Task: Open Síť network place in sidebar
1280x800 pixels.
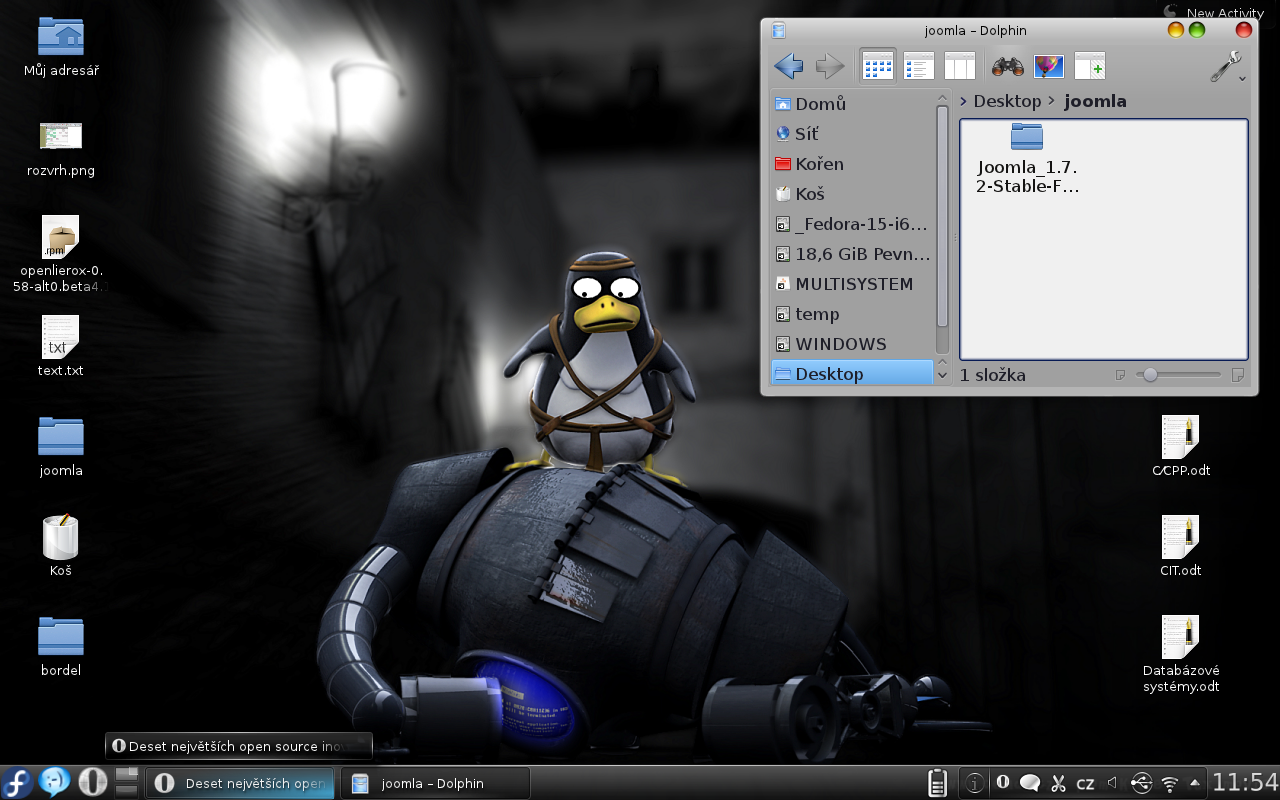Action: [x=852, y=134]
